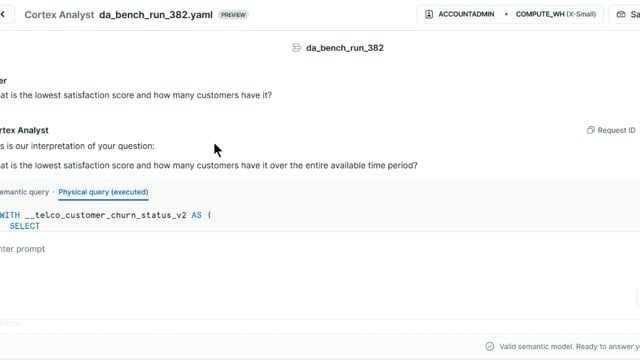Click the green warehouse status dot
Viewport: 640px width, 360px height.
[x=506, y=14]
